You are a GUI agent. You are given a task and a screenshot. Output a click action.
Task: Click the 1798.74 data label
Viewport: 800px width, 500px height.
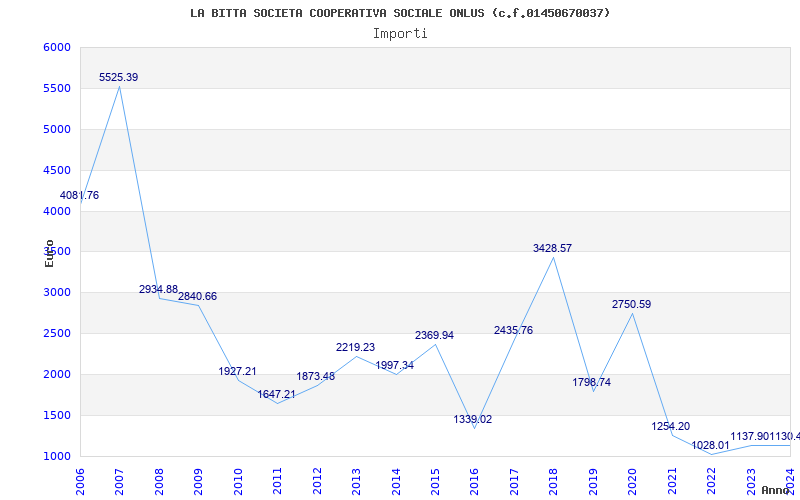[591, 383]
